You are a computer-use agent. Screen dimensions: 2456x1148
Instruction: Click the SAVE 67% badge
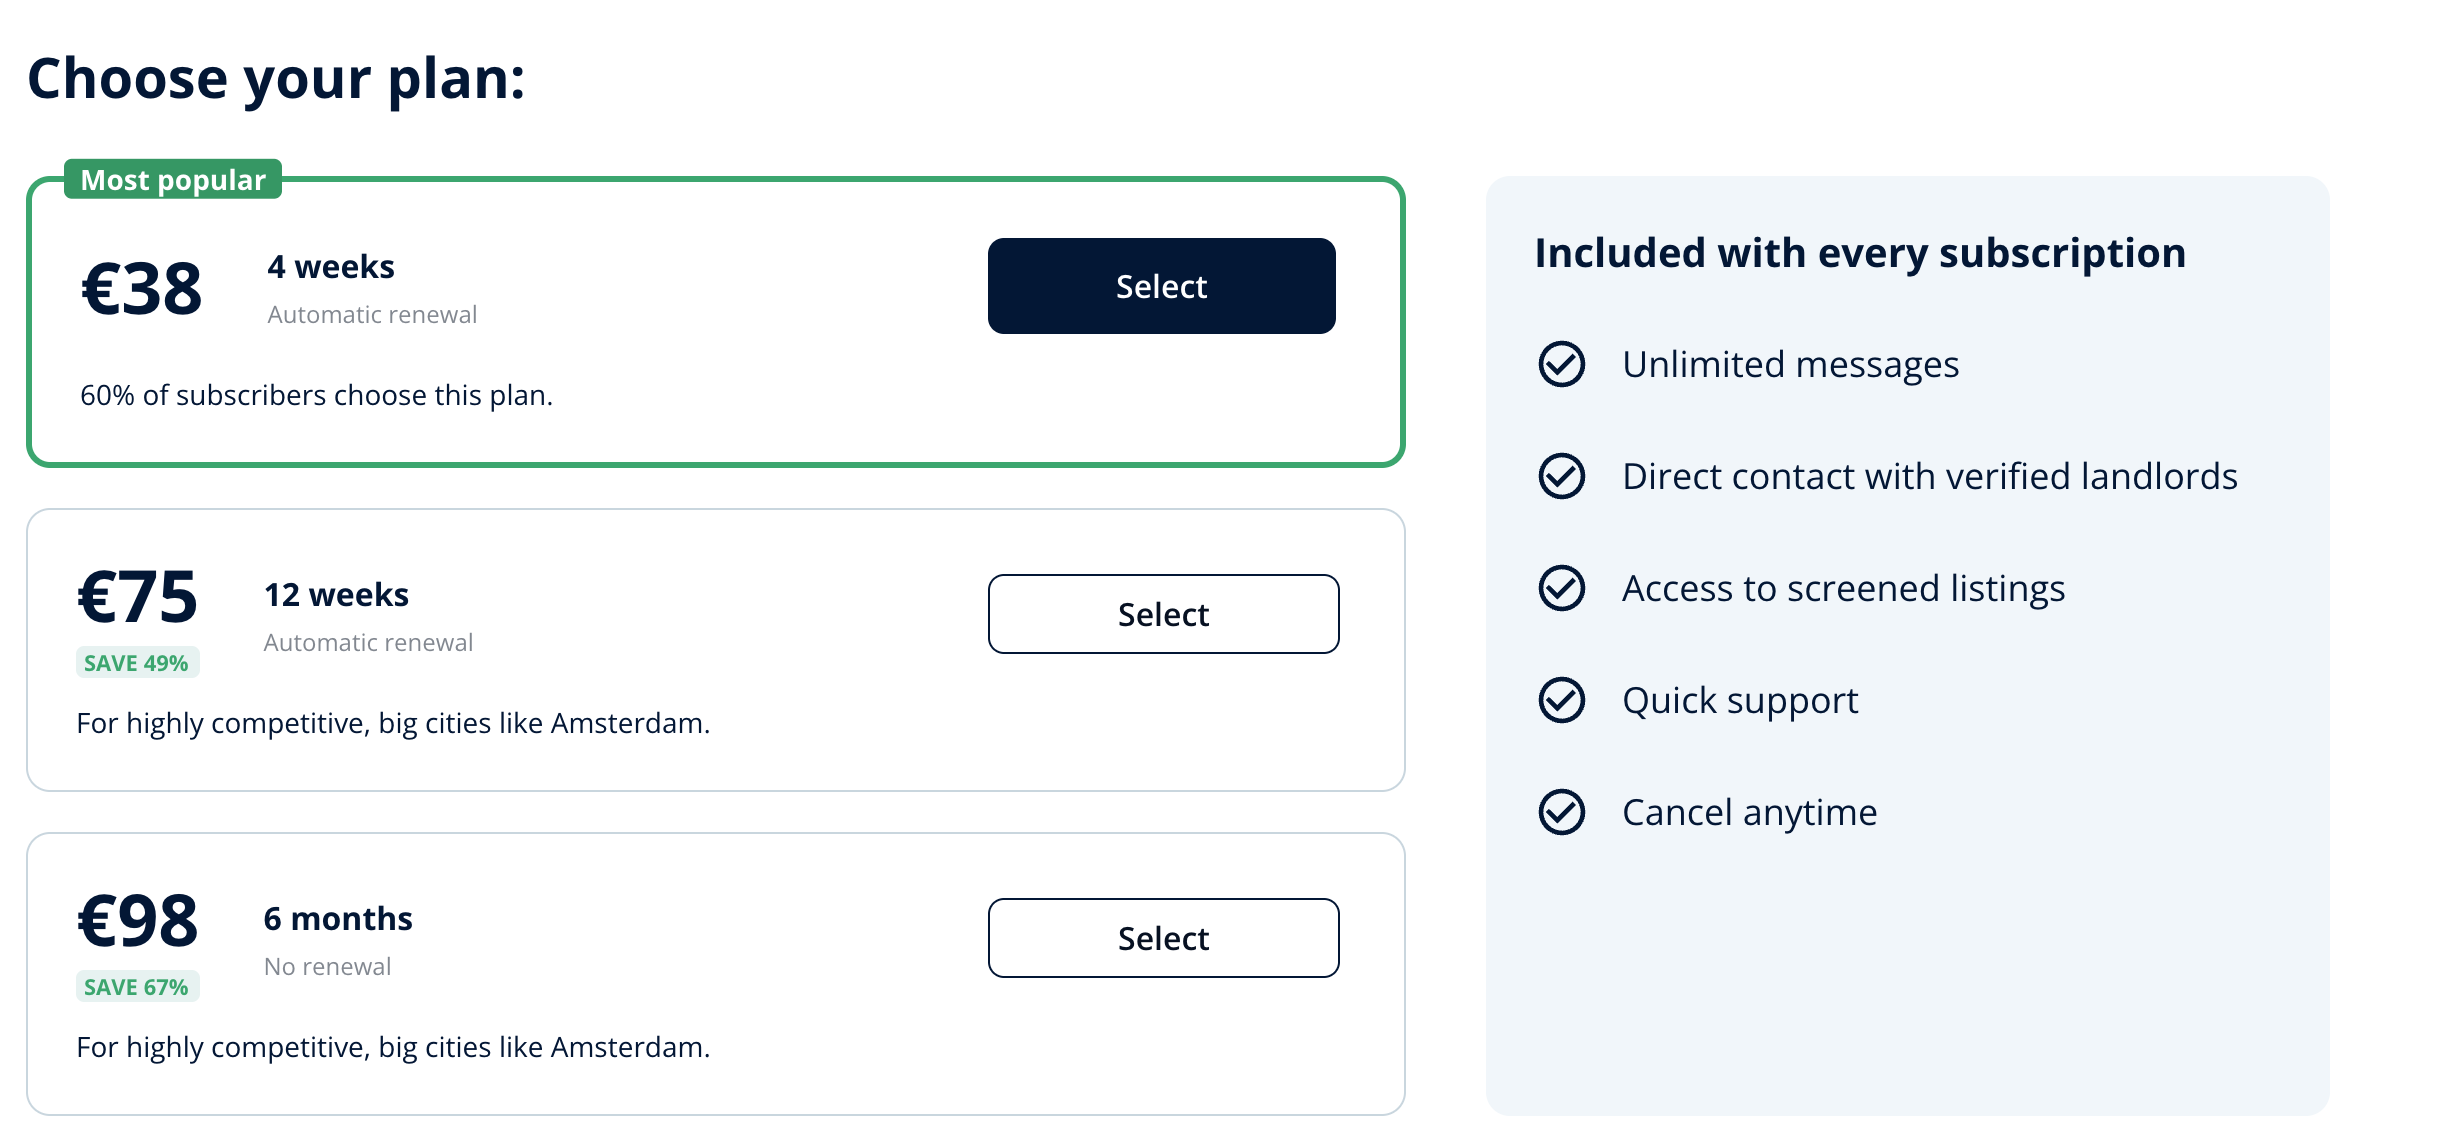137,987
